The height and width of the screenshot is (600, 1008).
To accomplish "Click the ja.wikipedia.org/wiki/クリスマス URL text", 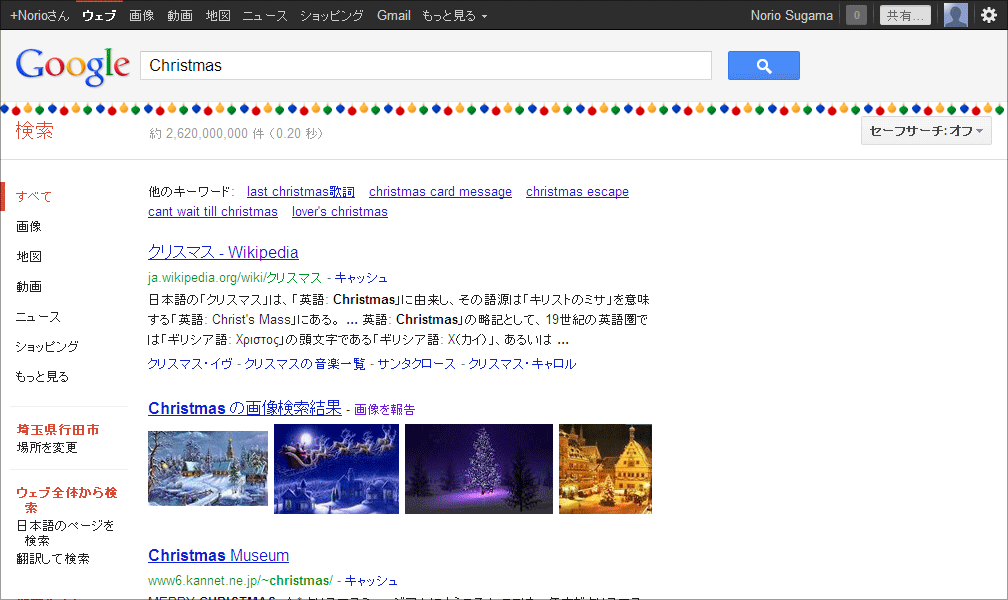I will (235, 278).
